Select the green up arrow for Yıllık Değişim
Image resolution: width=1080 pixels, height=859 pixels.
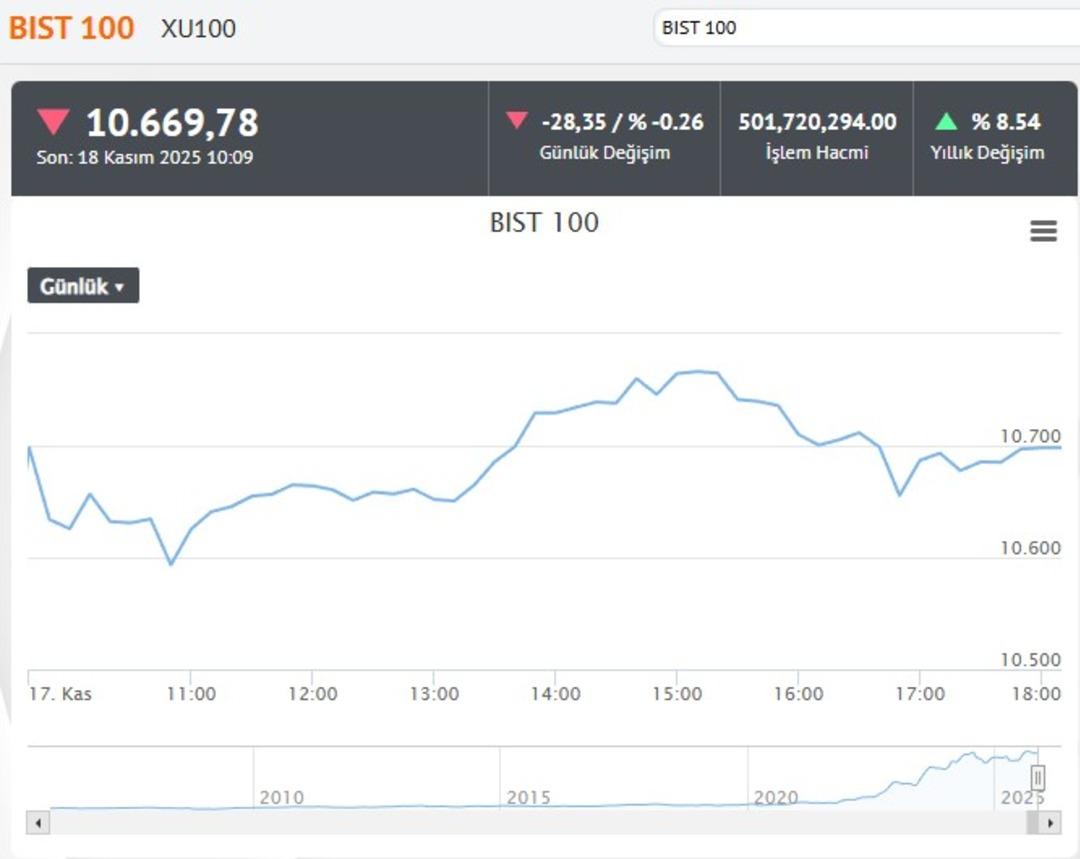coord(948,122)
